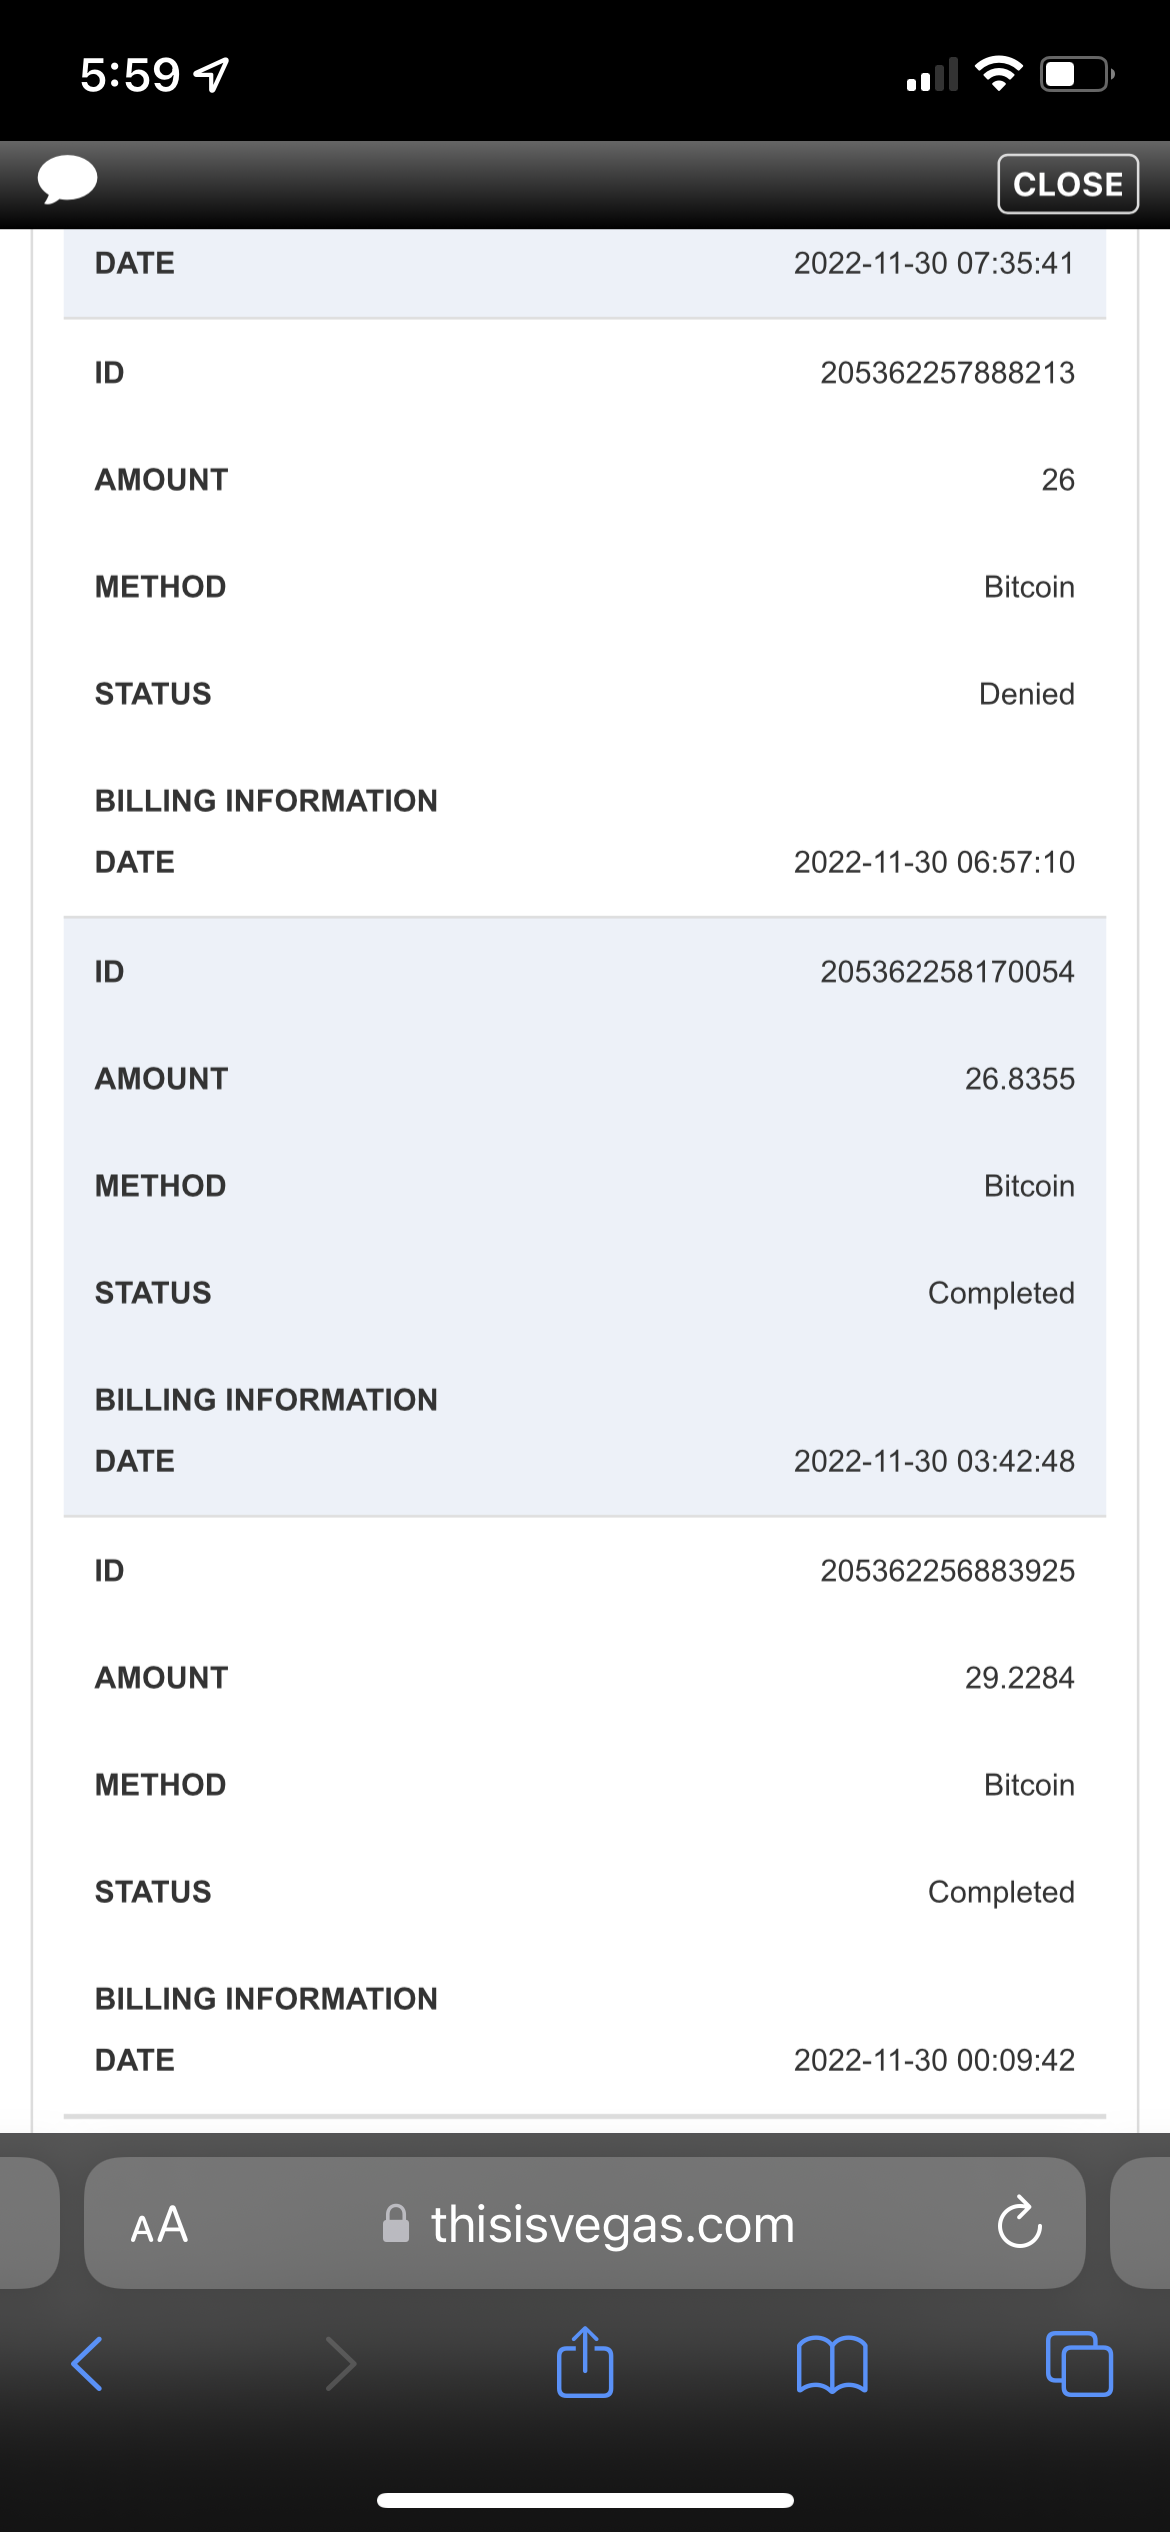1170x2532 pixels.
Task: Tap the lock icon beside the URL
Action: [396, 2224]
